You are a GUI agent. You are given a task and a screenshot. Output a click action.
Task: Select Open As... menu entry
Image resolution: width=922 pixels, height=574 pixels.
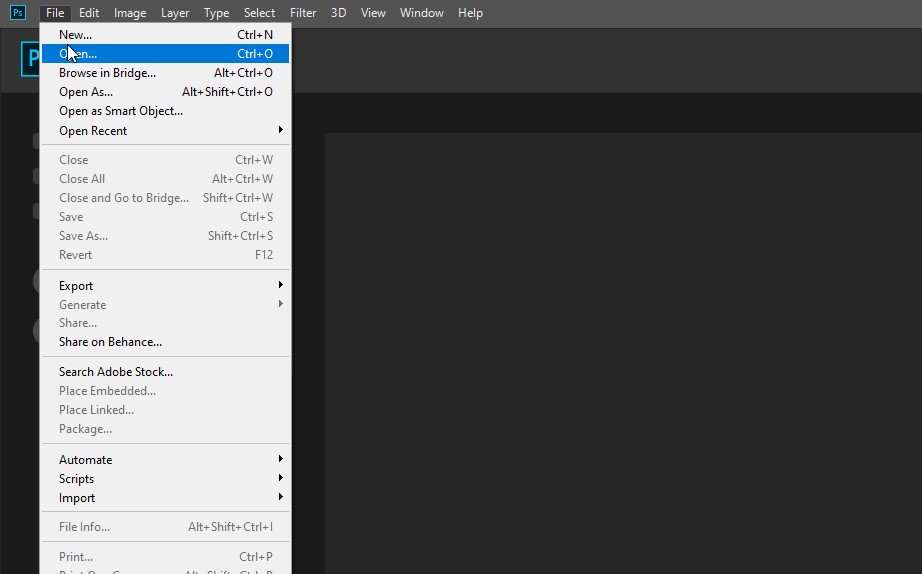[x=165, y=92]
